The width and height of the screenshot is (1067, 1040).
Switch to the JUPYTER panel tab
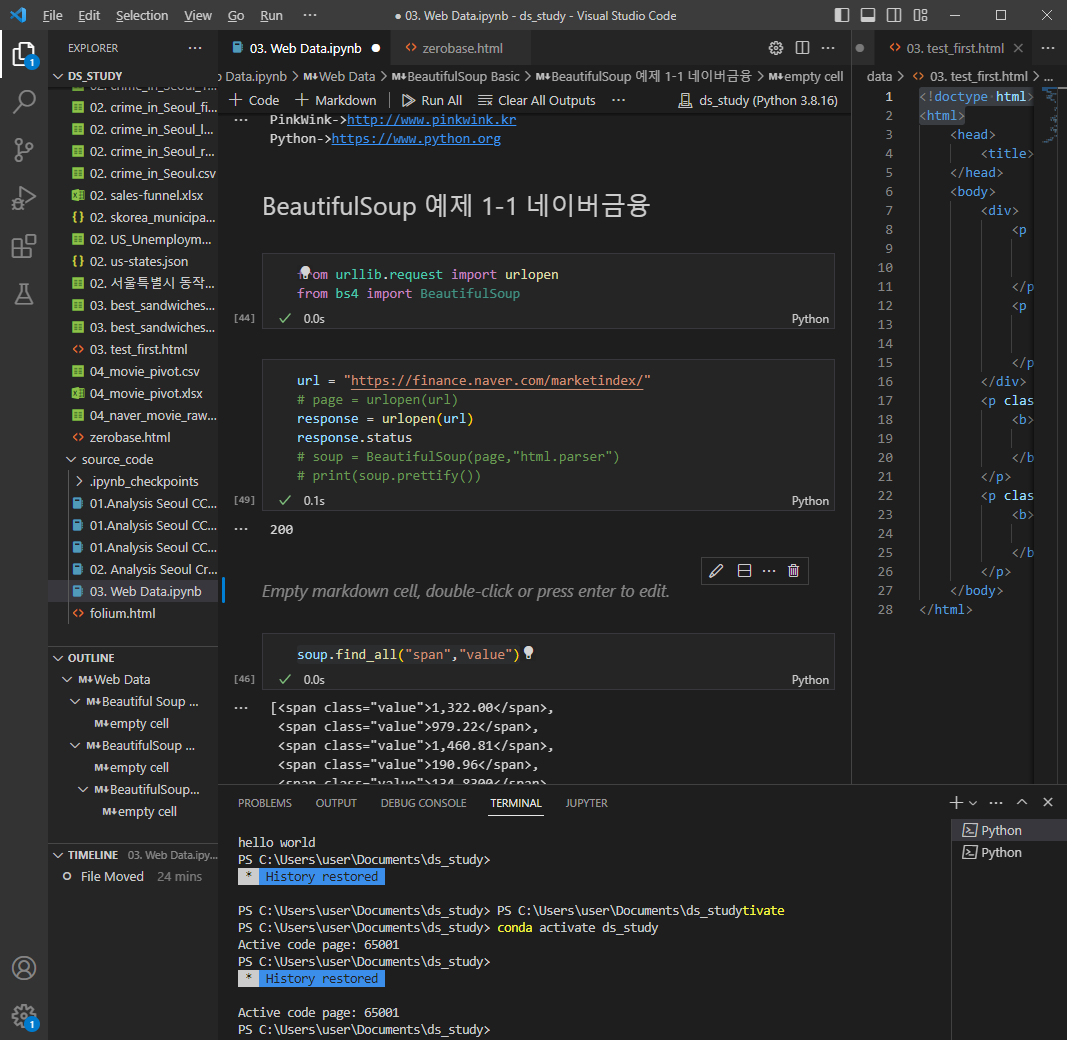(x=587, y=803)
